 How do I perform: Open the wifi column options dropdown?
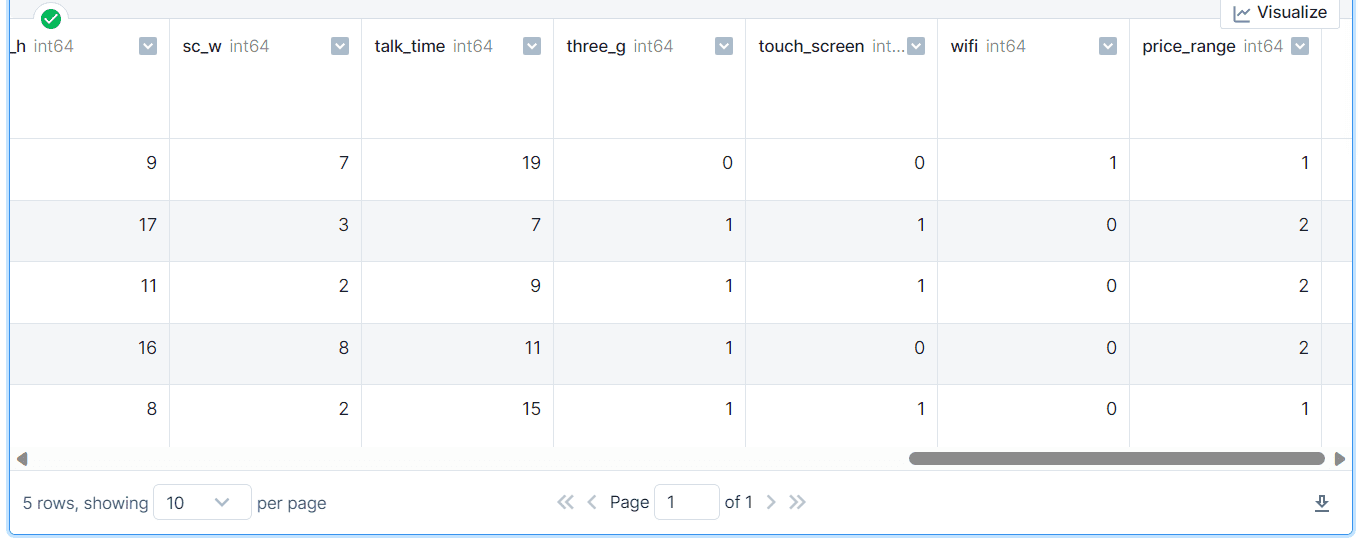[x=1108, y=46]
